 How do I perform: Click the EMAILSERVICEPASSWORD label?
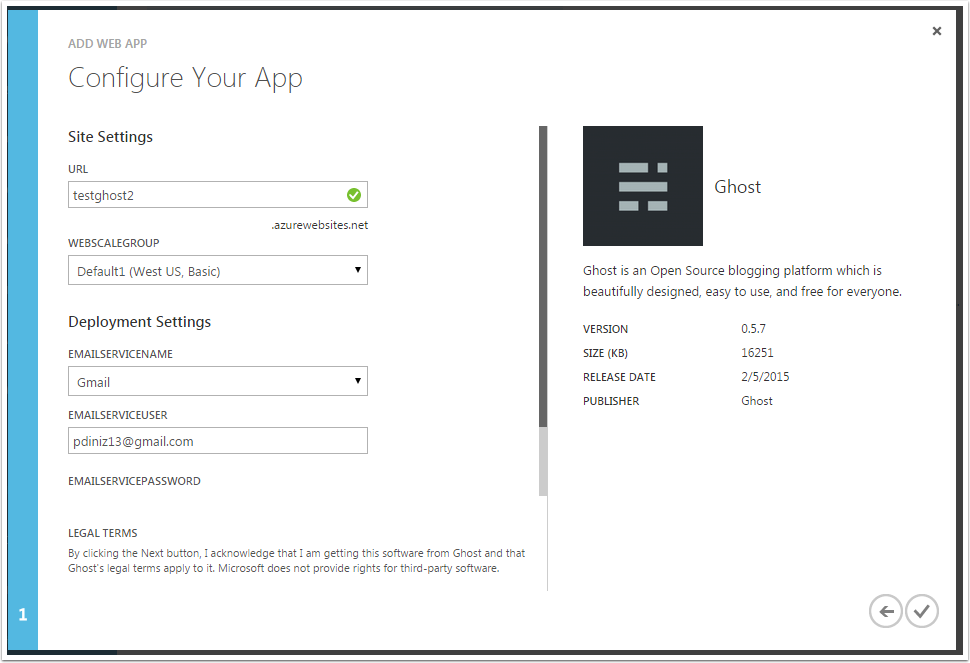coord(134,481)
